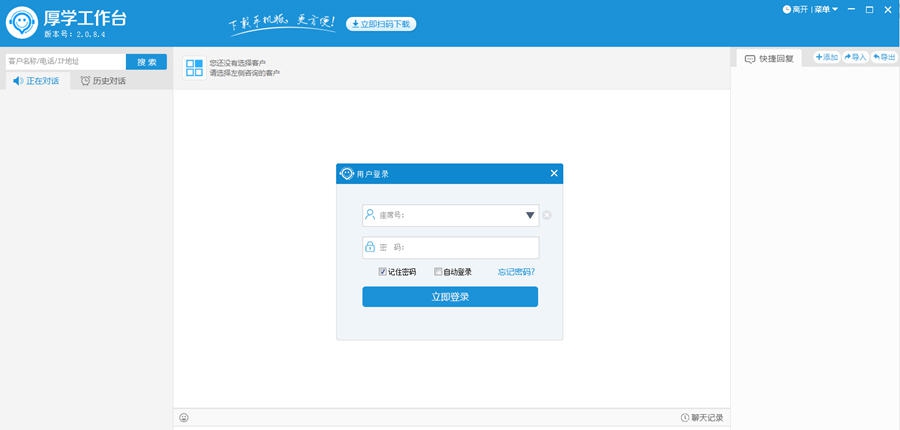Click the lock icon in 密码 field
Viewport: 900px width, 430px height.
(370, 247)
